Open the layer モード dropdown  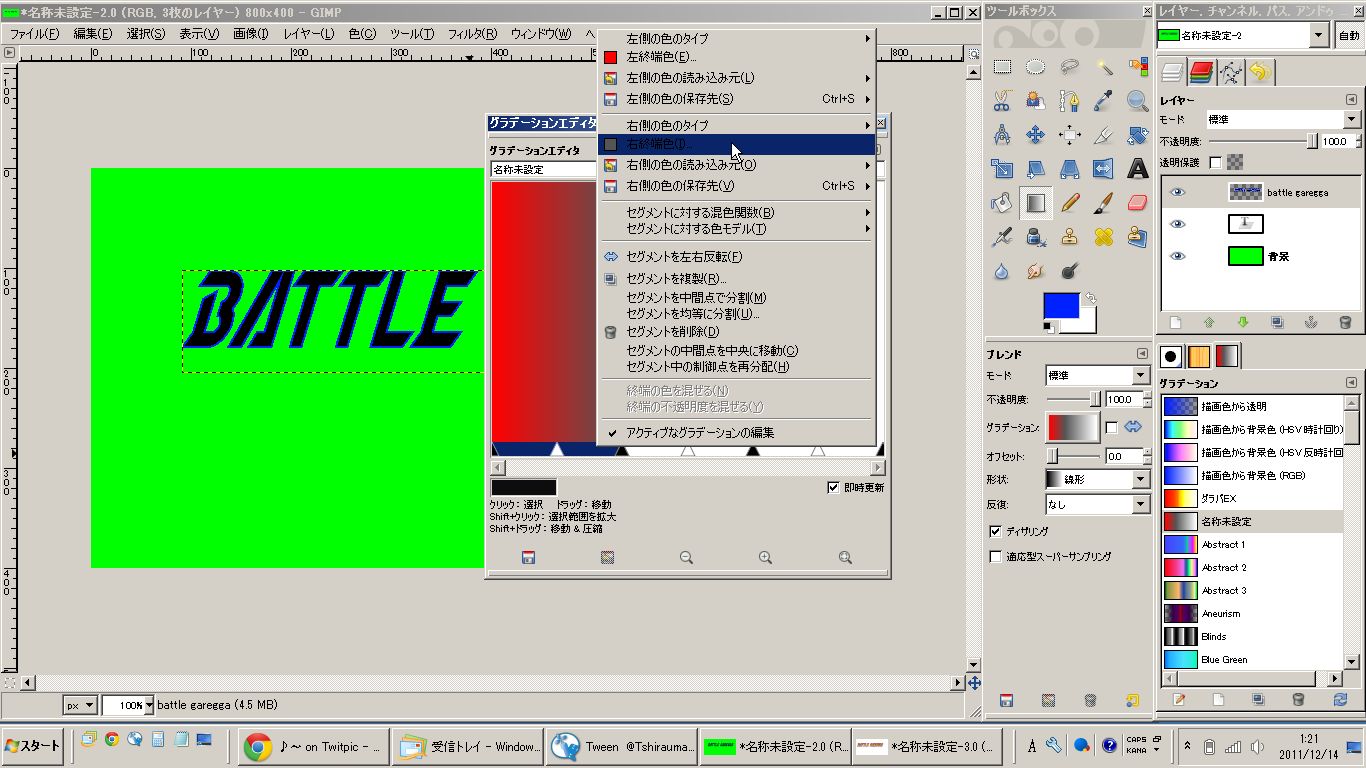(x=1283, y=119)
